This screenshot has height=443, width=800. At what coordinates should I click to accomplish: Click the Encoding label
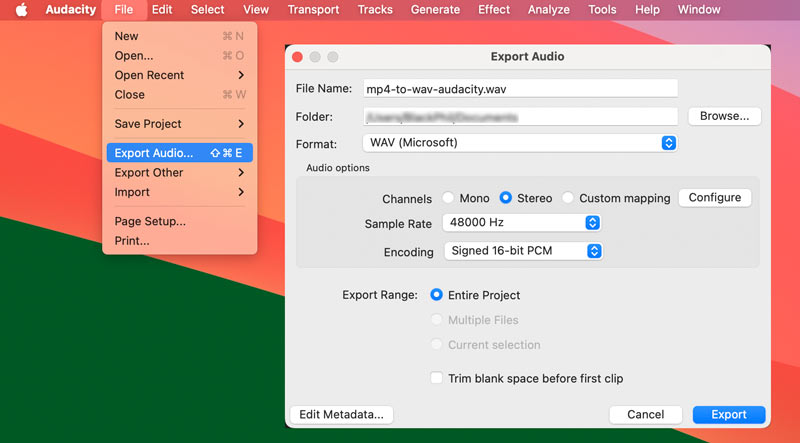pyautogui.click(x=409, y=252)
